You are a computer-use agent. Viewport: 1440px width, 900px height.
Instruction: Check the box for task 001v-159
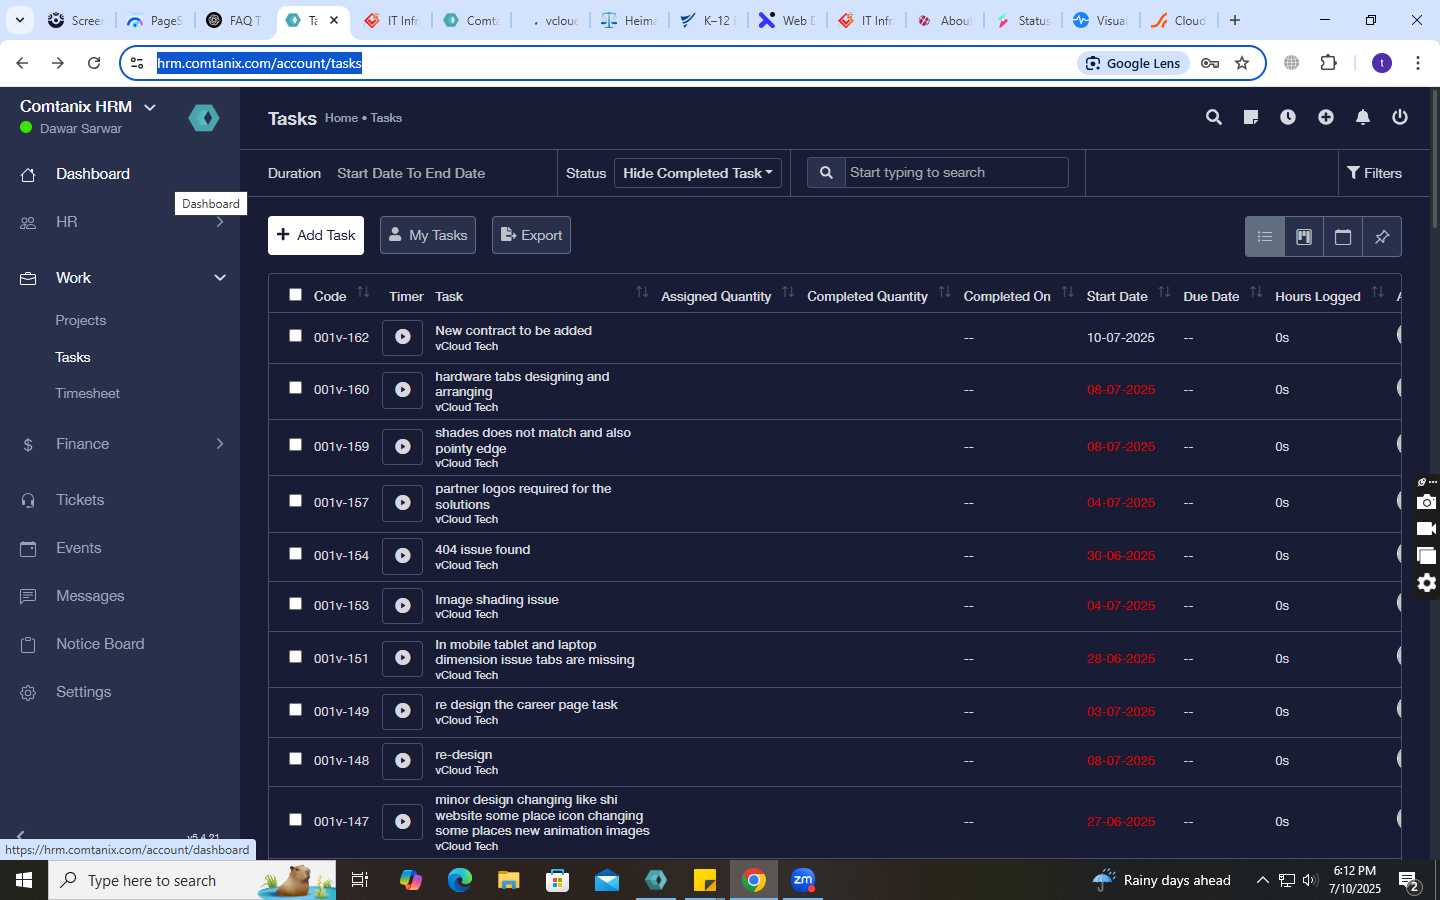coord(295,445)
